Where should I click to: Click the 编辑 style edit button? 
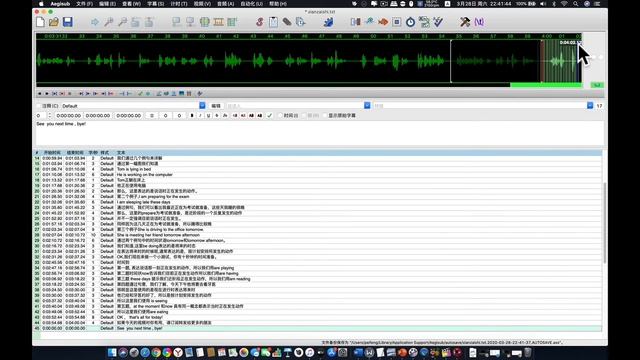[x=216, y=106]
